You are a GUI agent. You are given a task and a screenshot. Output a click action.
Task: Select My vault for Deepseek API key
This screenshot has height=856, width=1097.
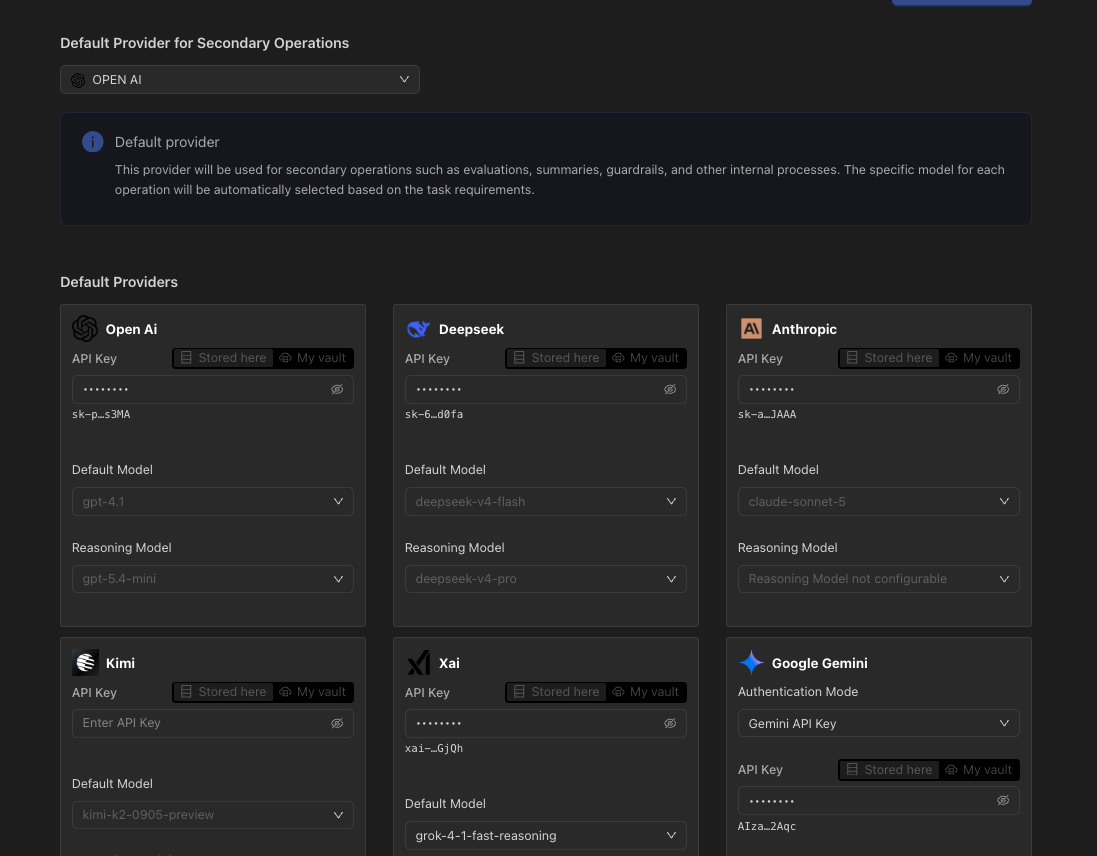(646, 358)
